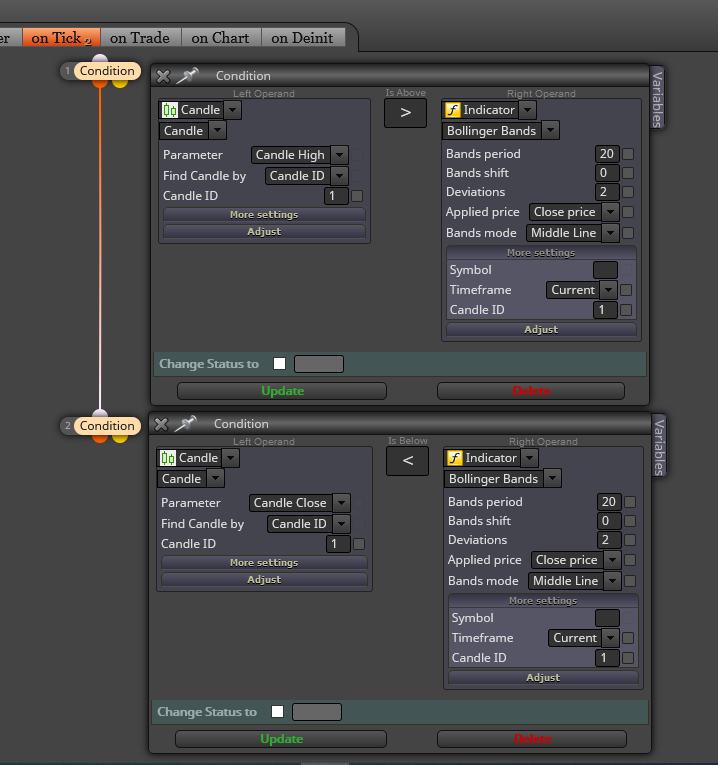Pin the second Condition panel
The height and width of the screenshot is (765, 718).
click(x=185, y=423)
